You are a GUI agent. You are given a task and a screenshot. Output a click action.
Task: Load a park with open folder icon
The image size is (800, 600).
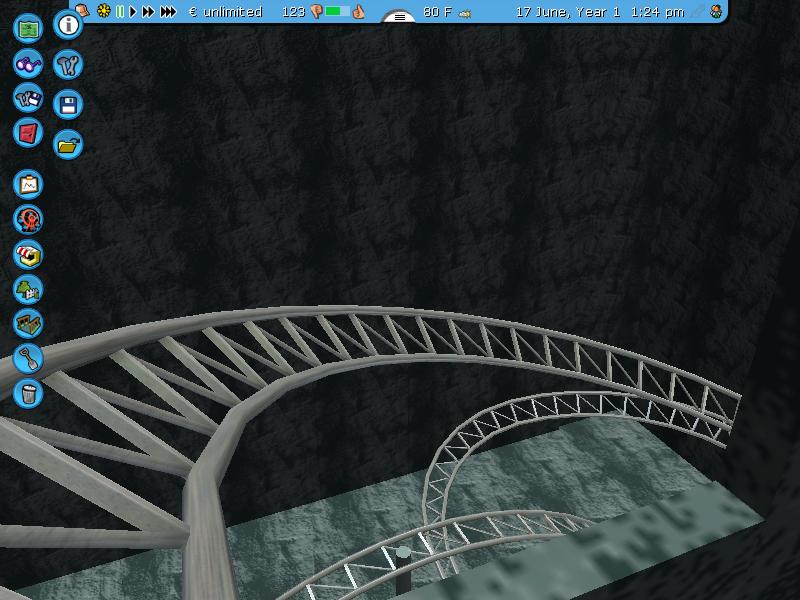[x=68, y=145]
